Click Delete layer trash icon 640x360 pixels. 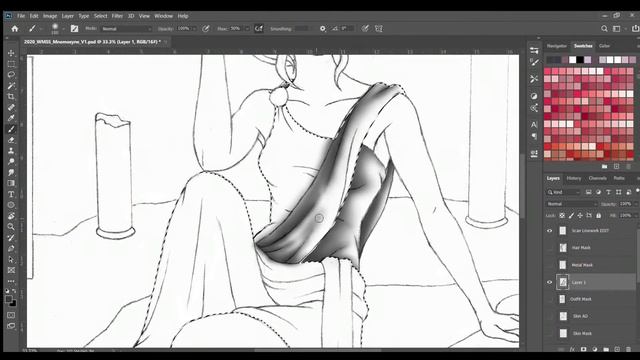629,349
